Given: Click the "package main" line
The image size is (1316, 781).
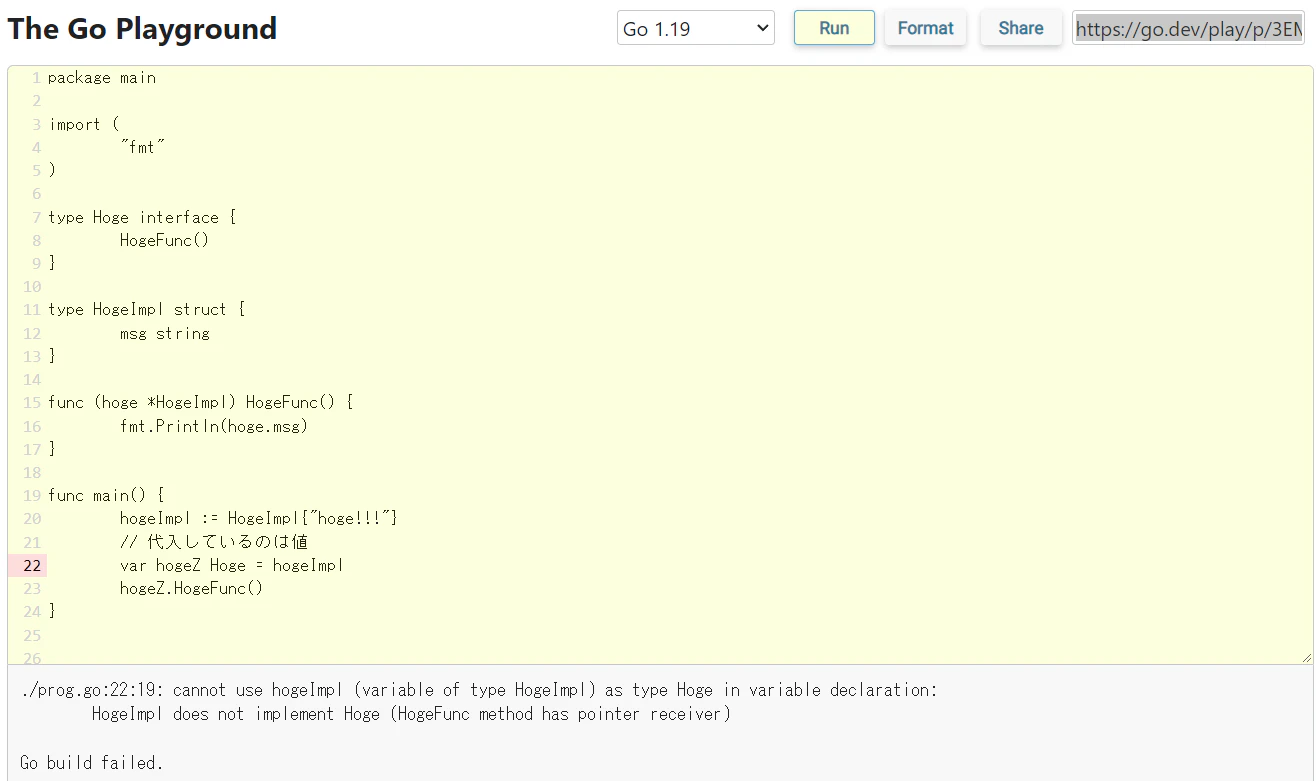Looking at the screenshot, I should tap(102, 78).
